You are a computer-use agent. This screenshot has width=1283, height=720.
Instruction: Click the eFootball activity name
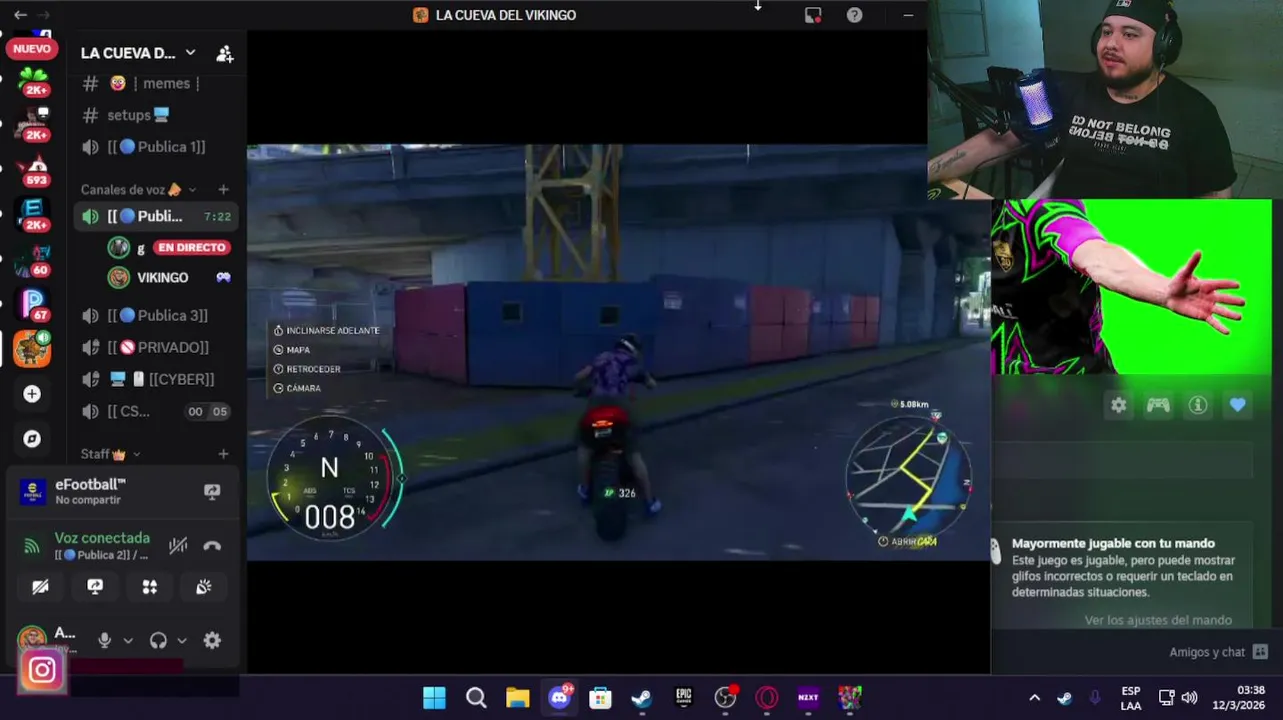90,484
